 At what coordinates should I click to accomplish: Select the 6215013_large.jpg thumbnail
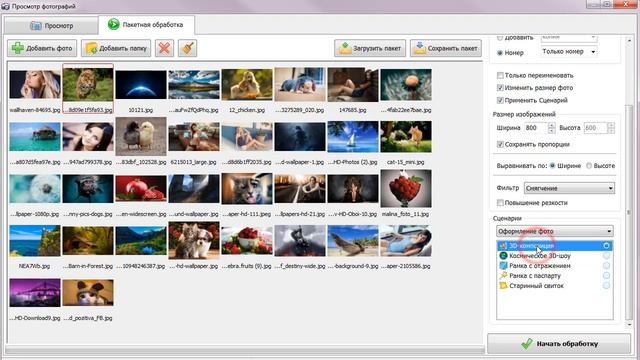194,137
